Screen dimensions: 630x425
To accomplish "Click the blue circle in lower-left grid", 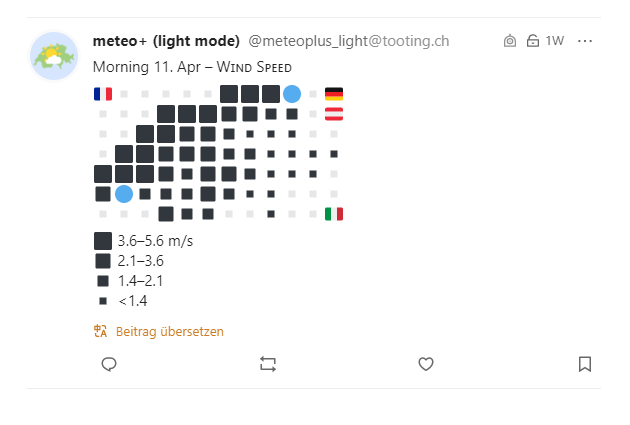I will [x=124, y=193].
